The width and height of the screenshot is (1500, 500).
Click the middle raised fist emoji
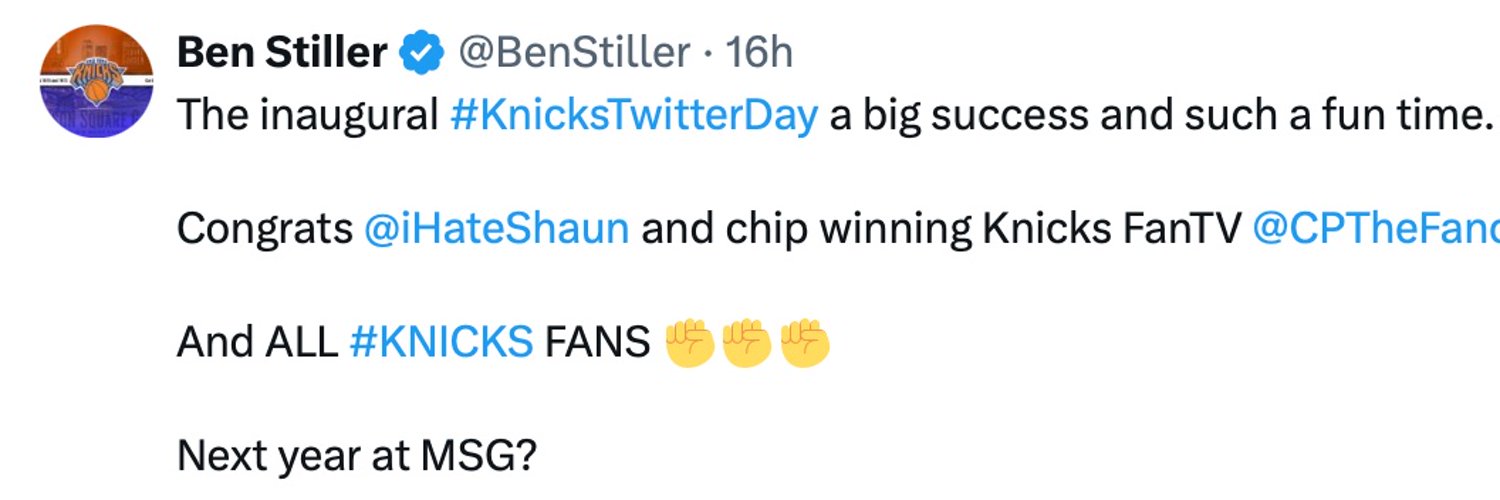click(747, 343)
